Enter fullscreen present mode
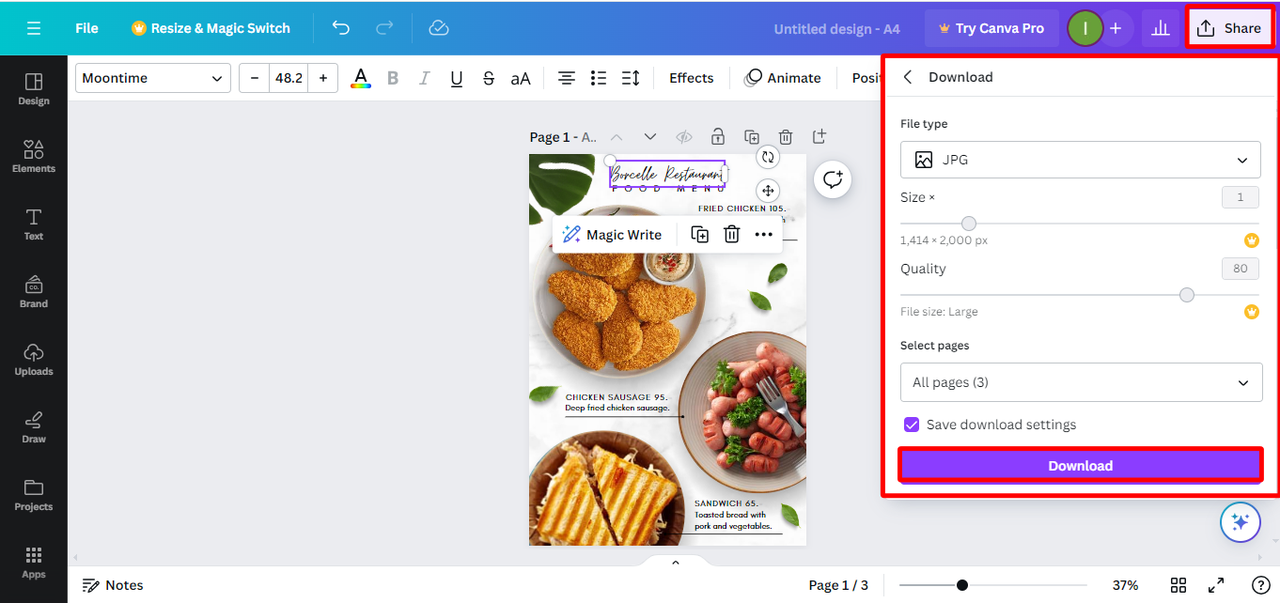1280x603 pixels. [1216, 585]
